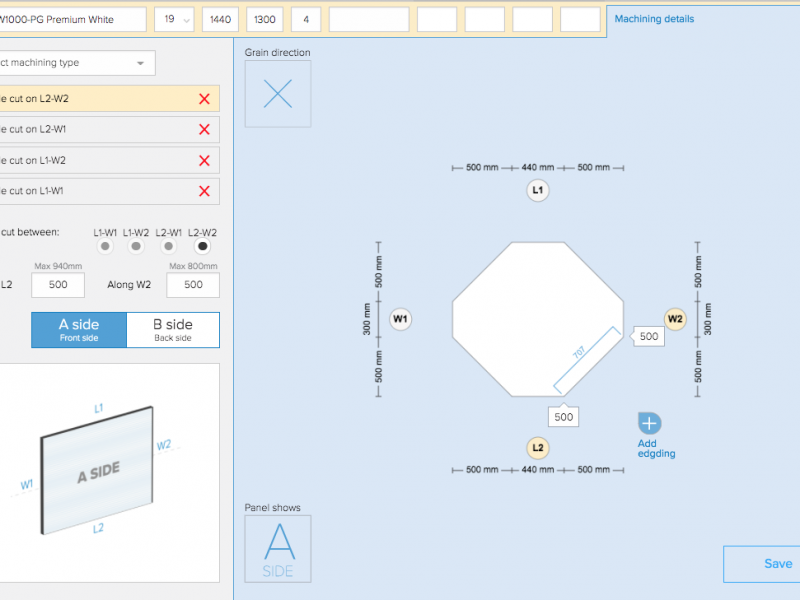Open the Premium White material selector
Screen dimensions: 800x600
tap(70, 20)
